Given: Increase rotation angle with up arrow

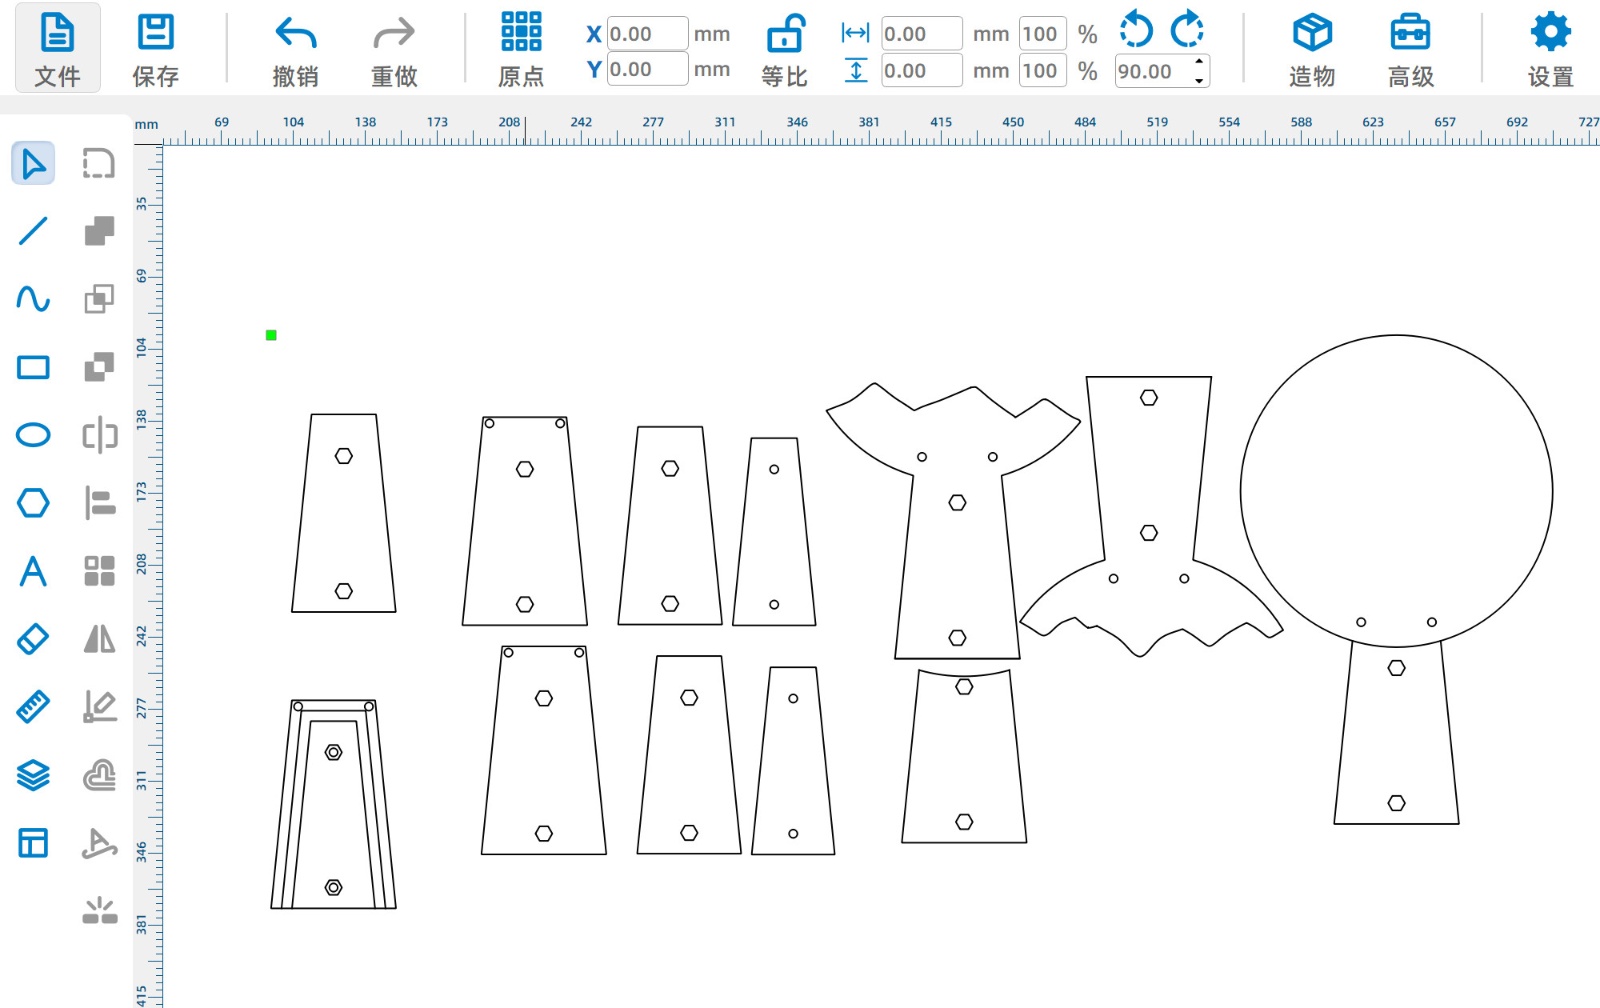Looking at the screenshot, I should [x=1198, y=62].
